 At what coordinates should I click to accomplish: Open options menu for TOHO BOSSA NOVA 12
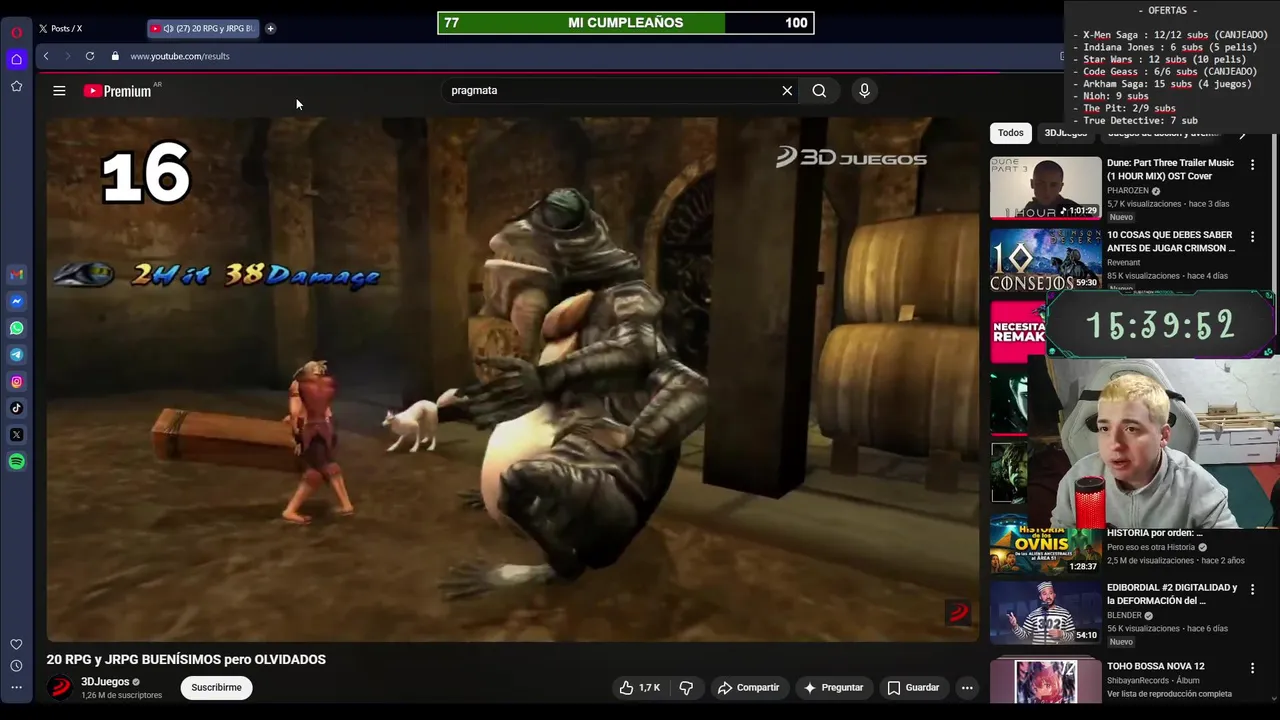(1252, 668)
